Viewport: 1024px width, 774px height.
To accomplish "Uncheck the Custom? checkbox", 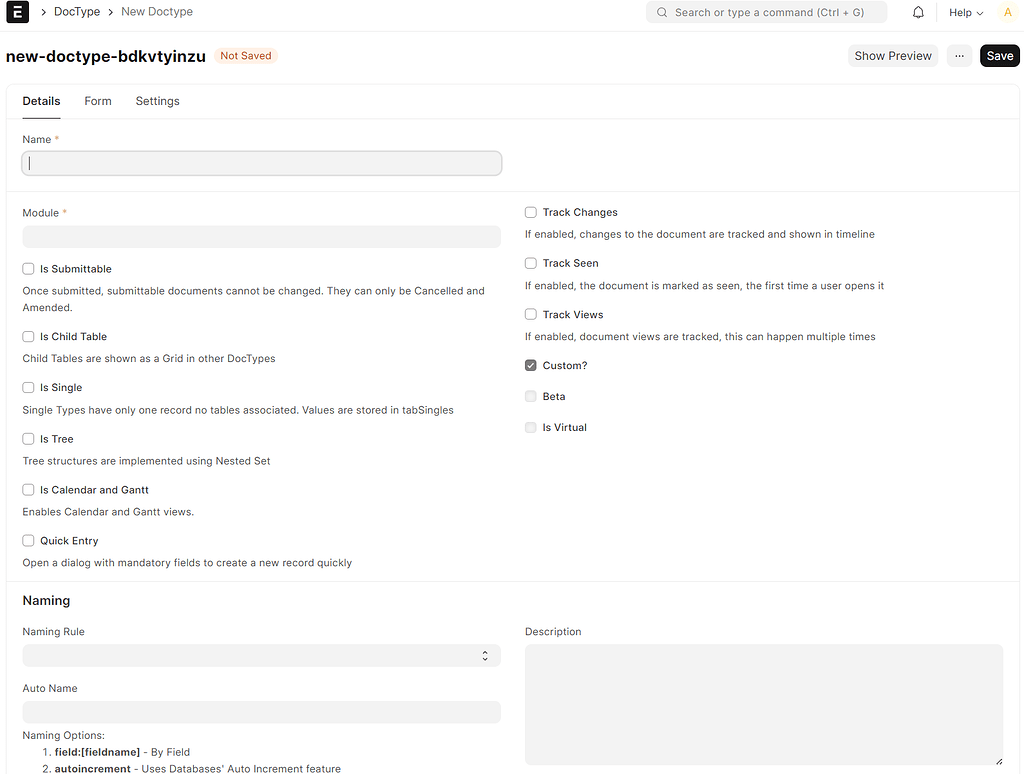I will [x=531, y=365].
